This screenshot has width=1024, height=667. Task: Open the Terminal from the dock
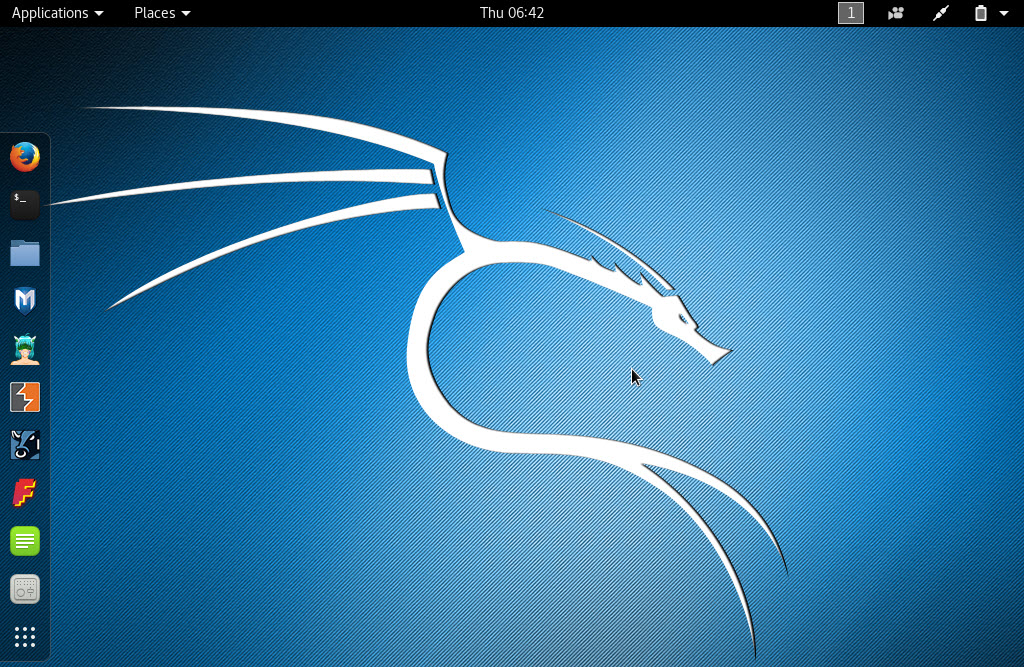click(x=25, y=205)
